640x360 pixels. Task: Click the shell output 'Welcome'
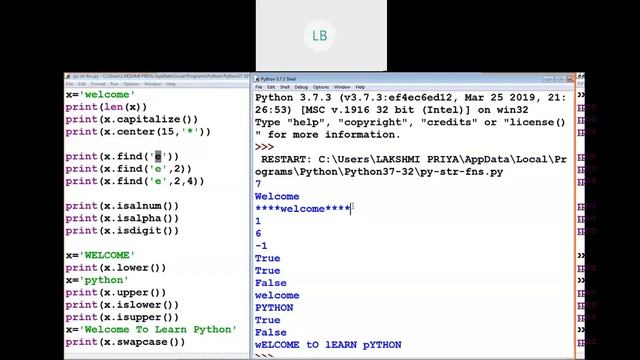(277, 196)
